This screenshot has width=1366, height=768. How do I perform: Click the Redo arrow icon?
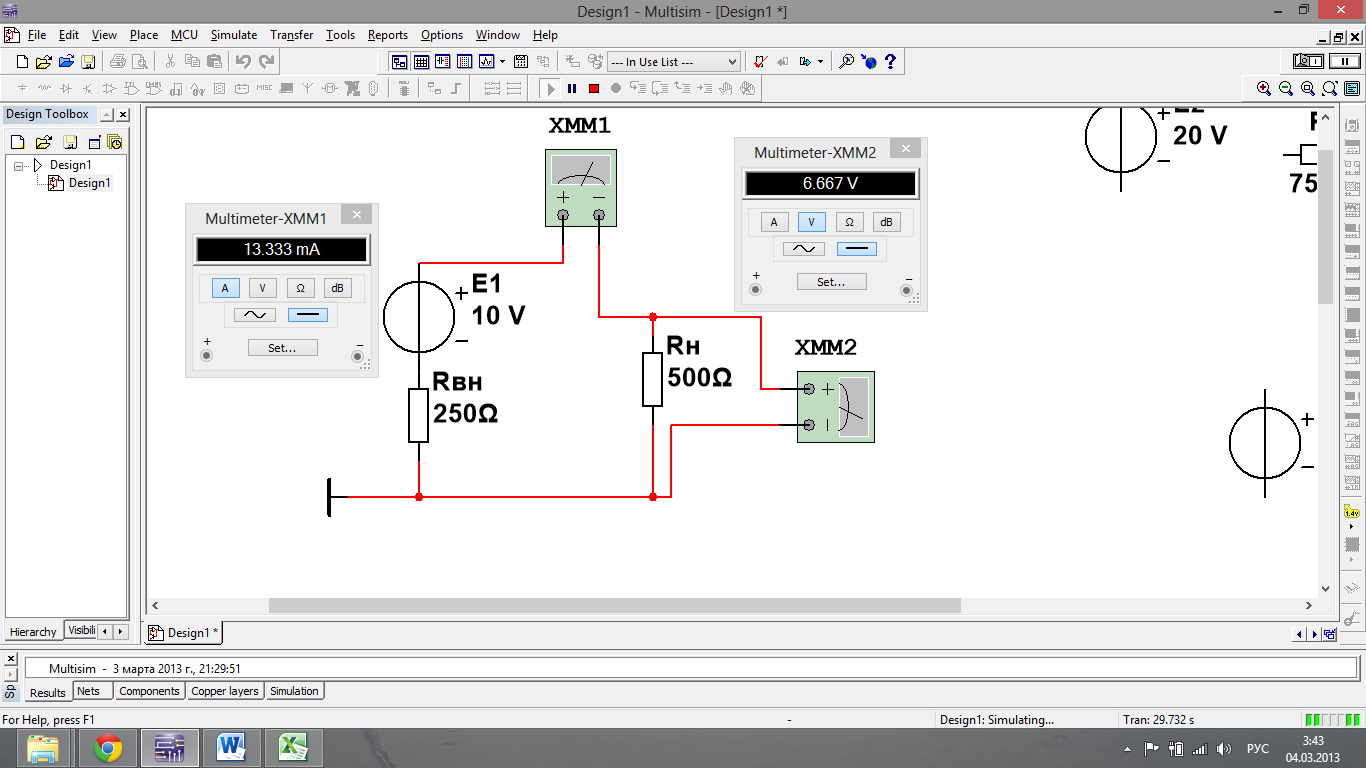267,61
